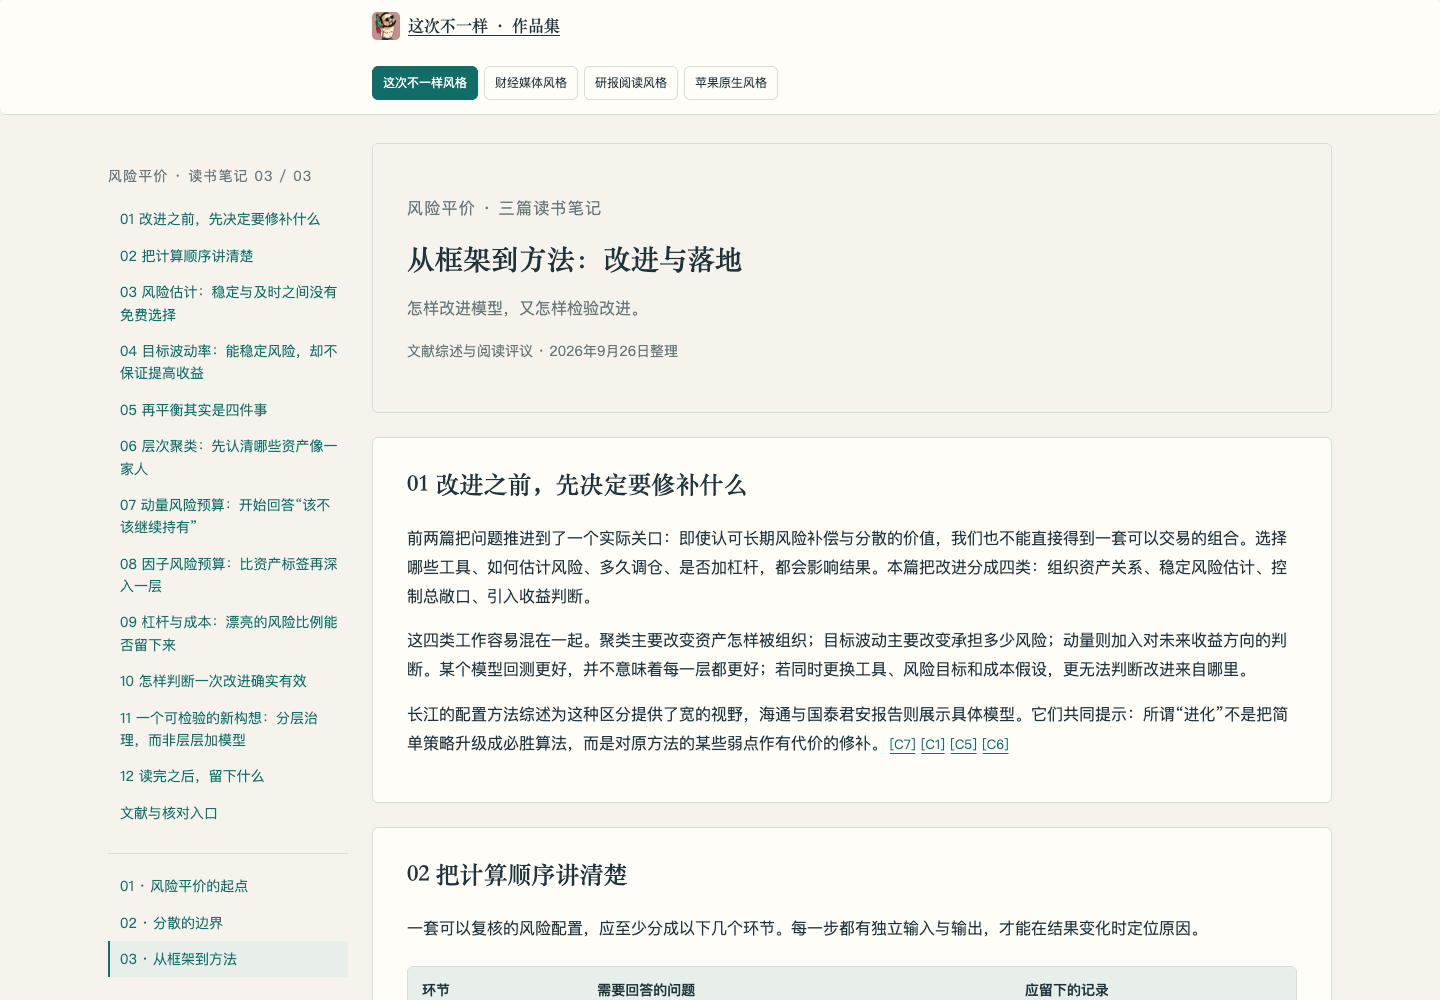Open section 04 目标波动率 in sidebar
1440x1000 pixels.
[228, 362]
